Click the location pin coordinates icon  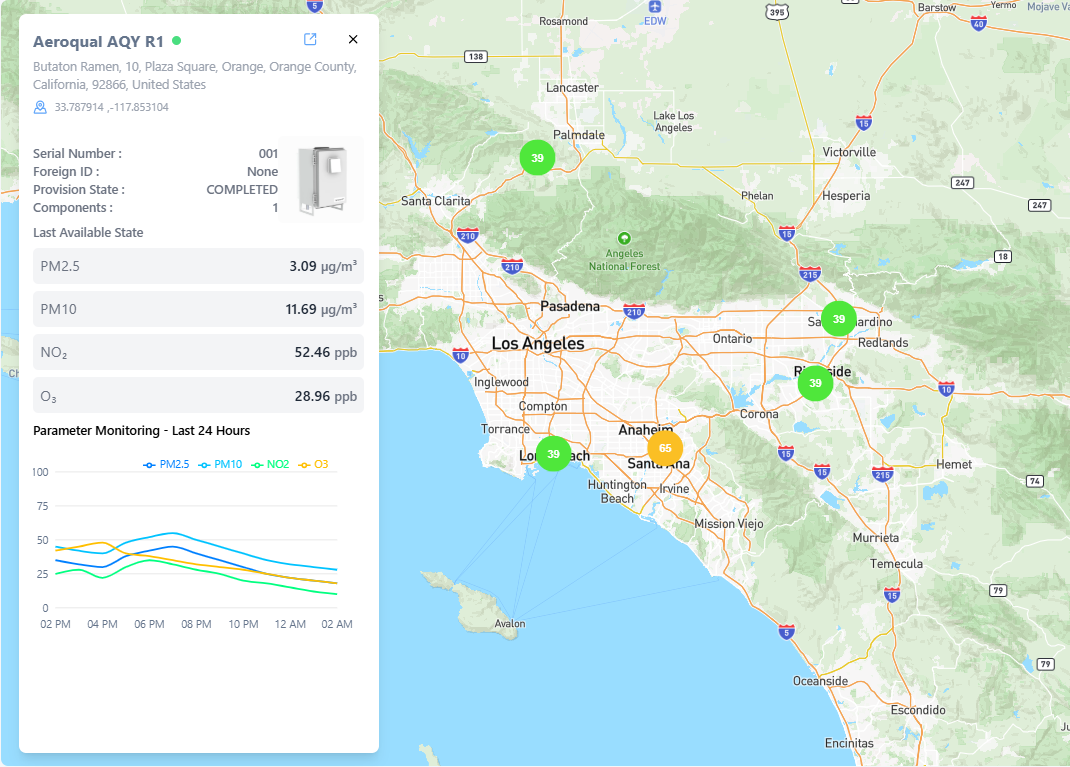[40, 107]
